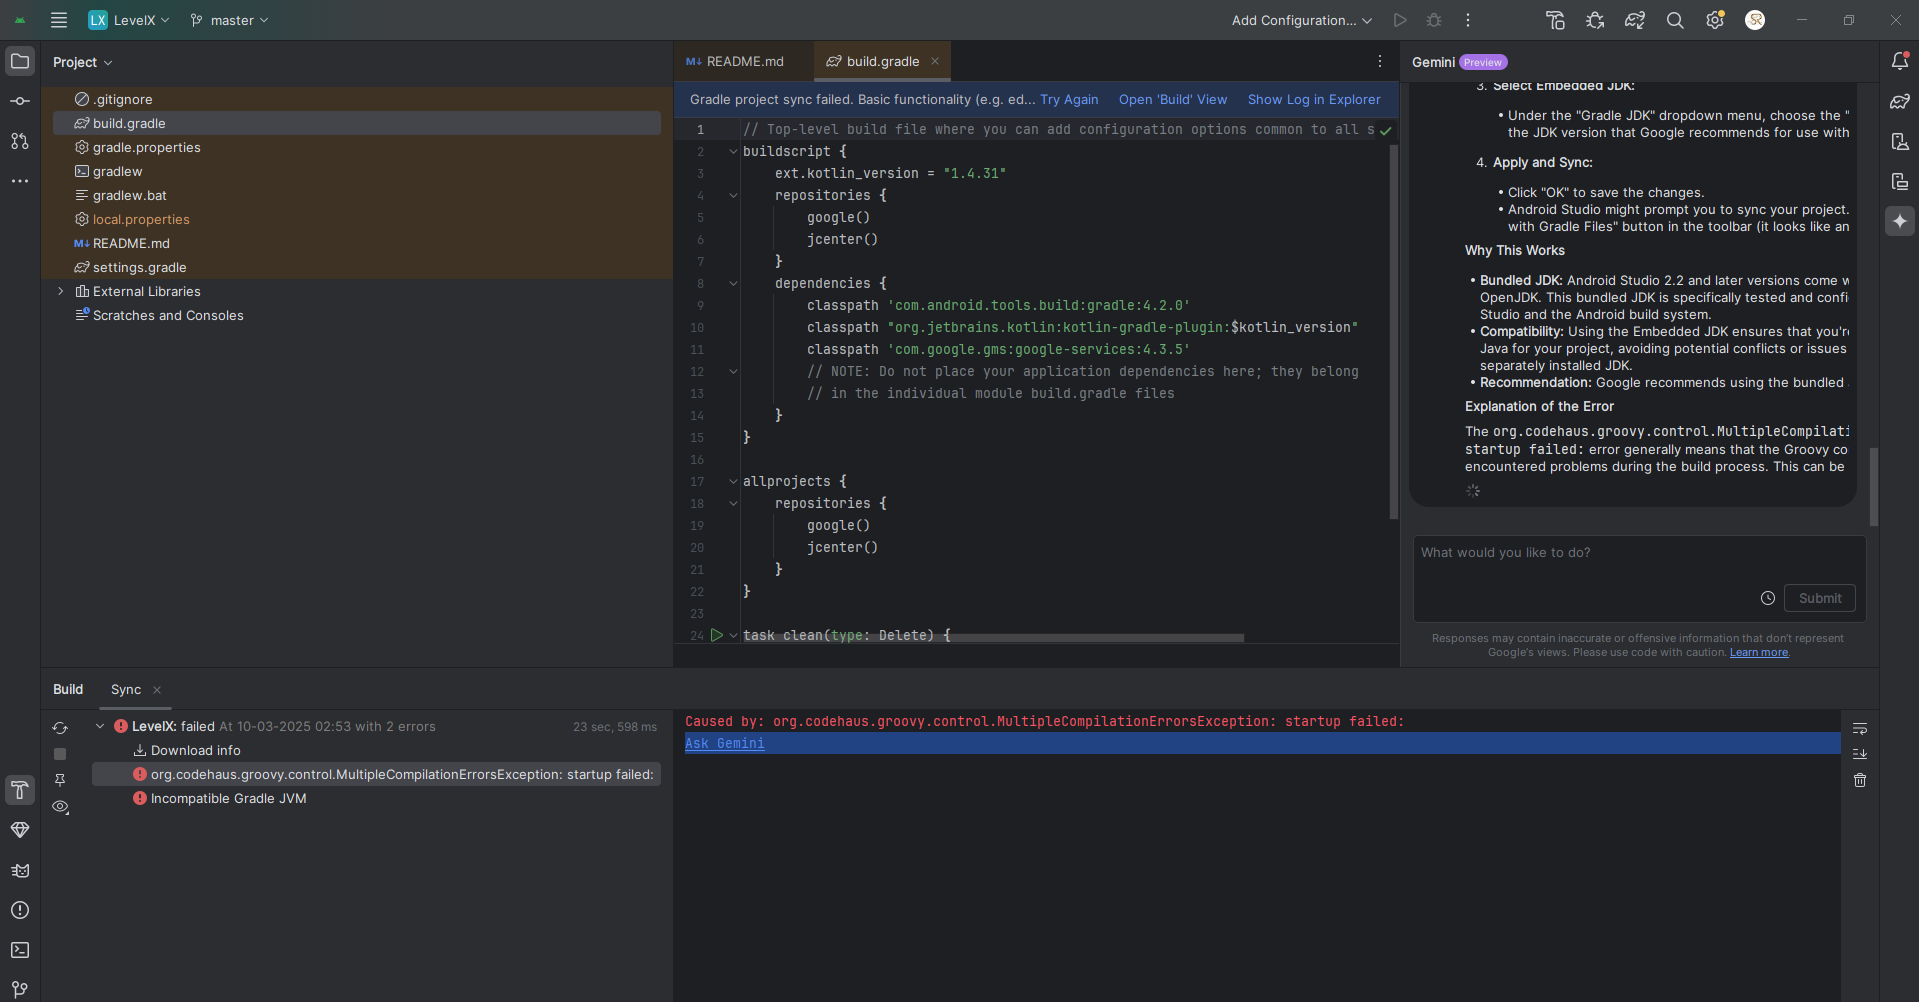This screenshot has width=1919, height=1002.
Task: Expand the External Libraries node
Action: coord(61,291)
